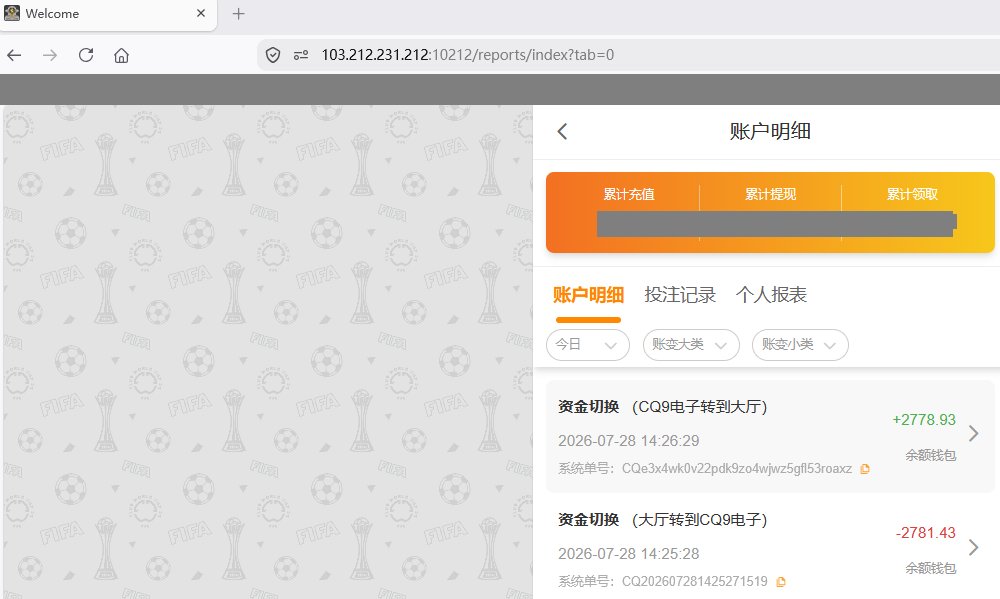Go back using the browser back arrow
The width and height of the screenshot is (1000, 599).
coord(14,55)
